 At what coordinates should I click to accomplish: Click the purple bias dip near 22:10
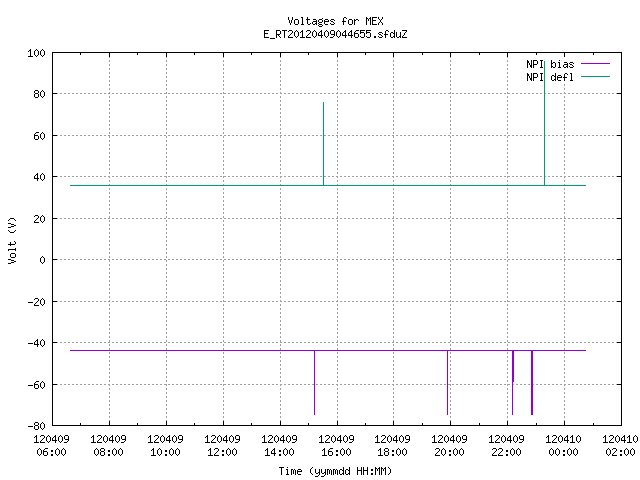tap(513, 382)
